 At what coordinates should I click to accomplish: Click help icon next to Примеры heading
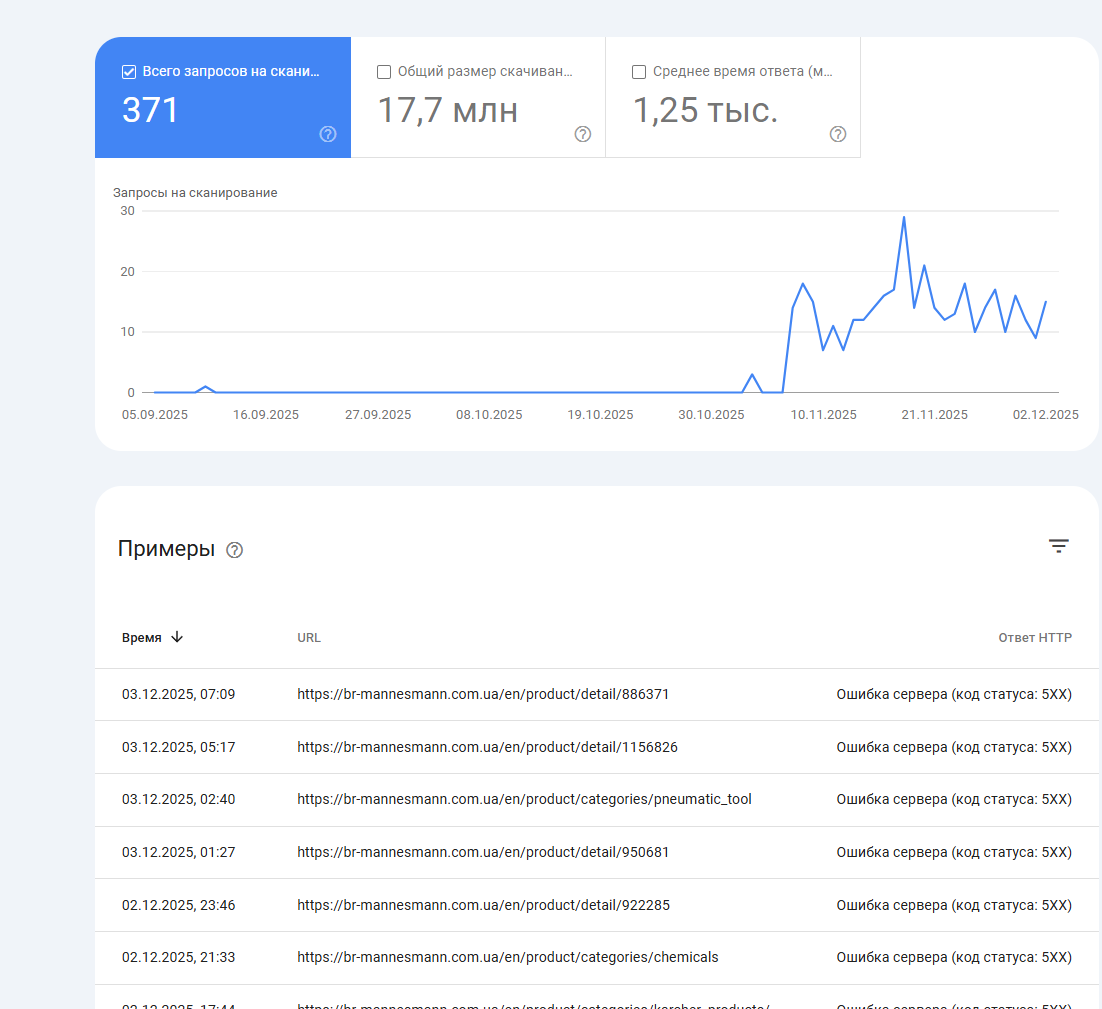(235, 550)
